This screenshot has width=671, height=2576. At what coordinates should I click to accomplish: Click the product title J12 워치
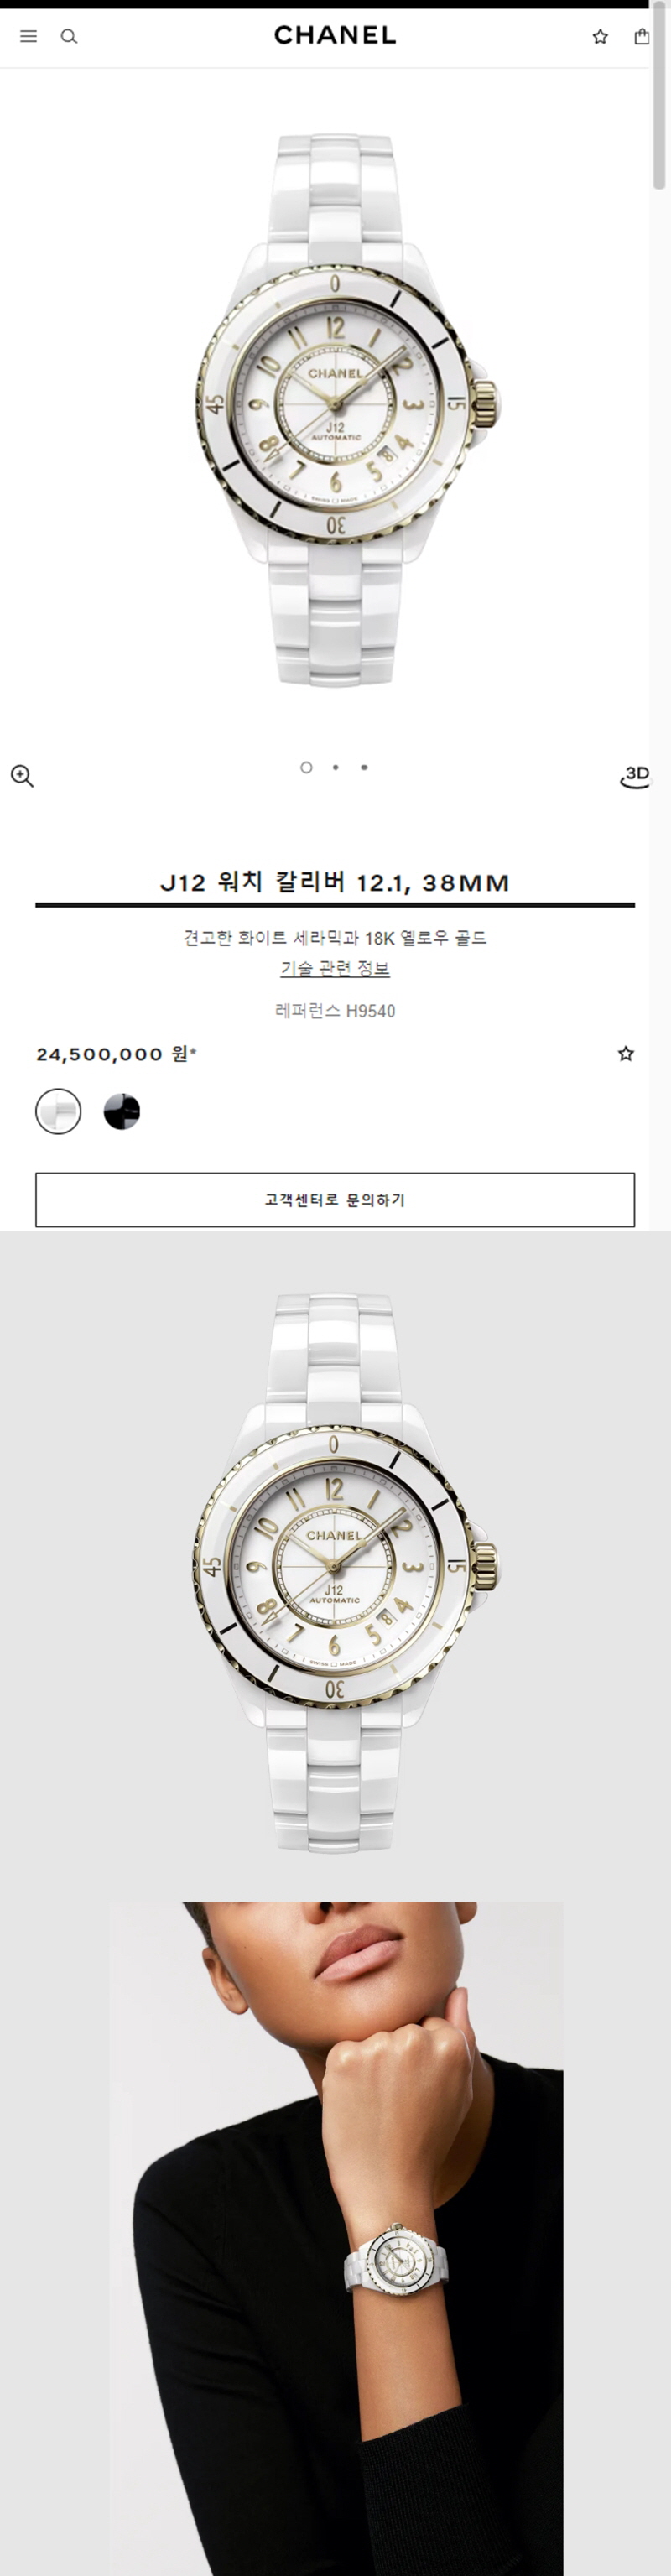(x=335, y=882)
